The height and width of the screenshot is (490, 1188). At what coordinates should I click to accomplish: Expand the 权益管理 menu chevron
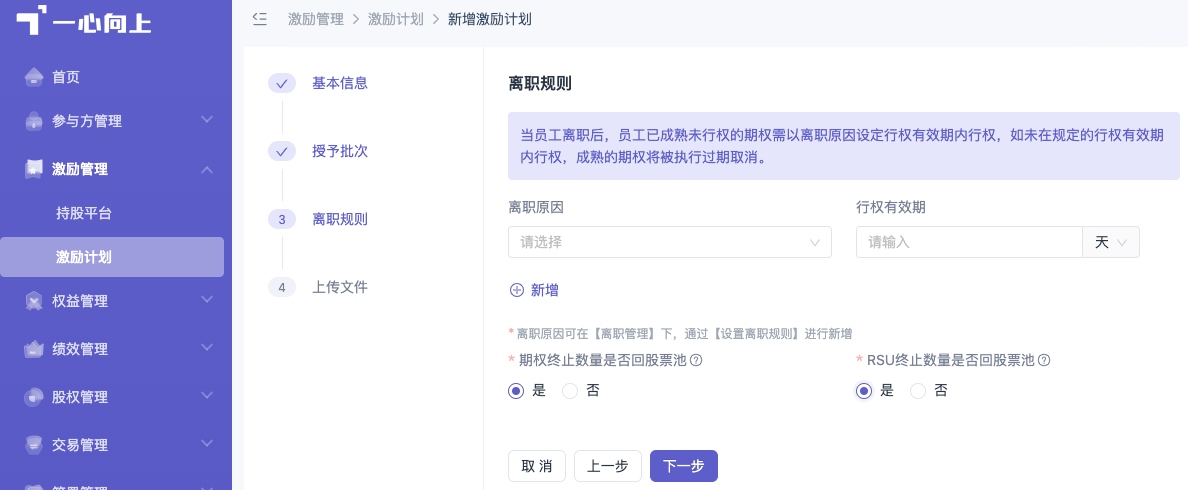pos(207,300)
